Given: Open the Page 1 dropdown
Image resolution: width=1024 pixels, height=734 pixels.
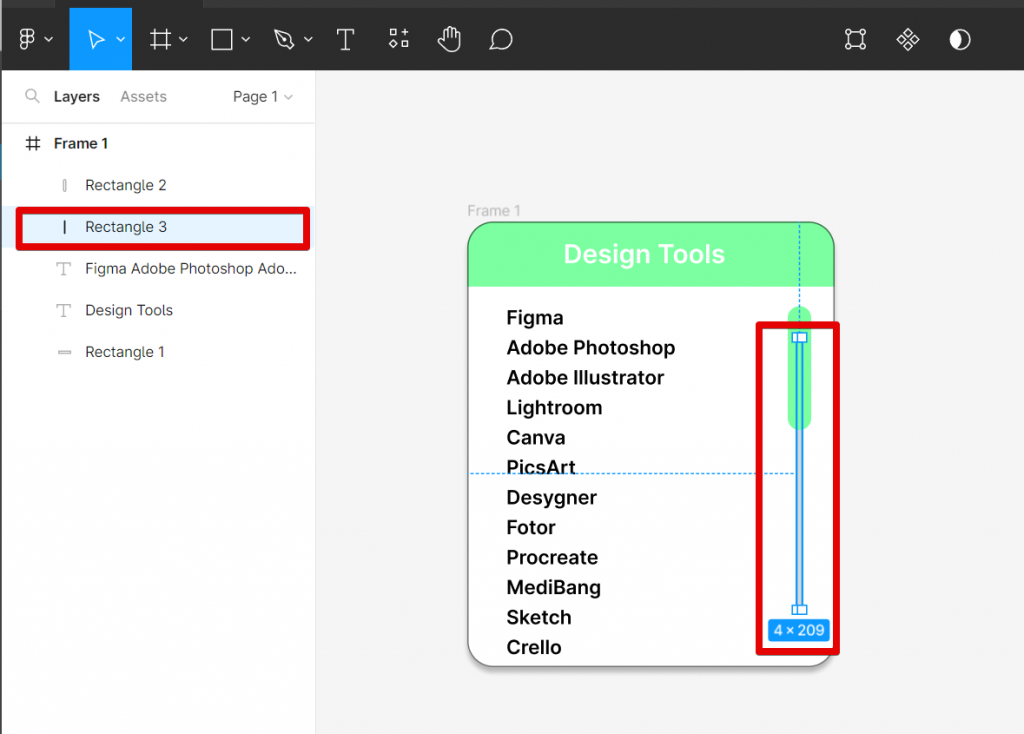Looking at the screenshot, I should [x=263, y=97].
